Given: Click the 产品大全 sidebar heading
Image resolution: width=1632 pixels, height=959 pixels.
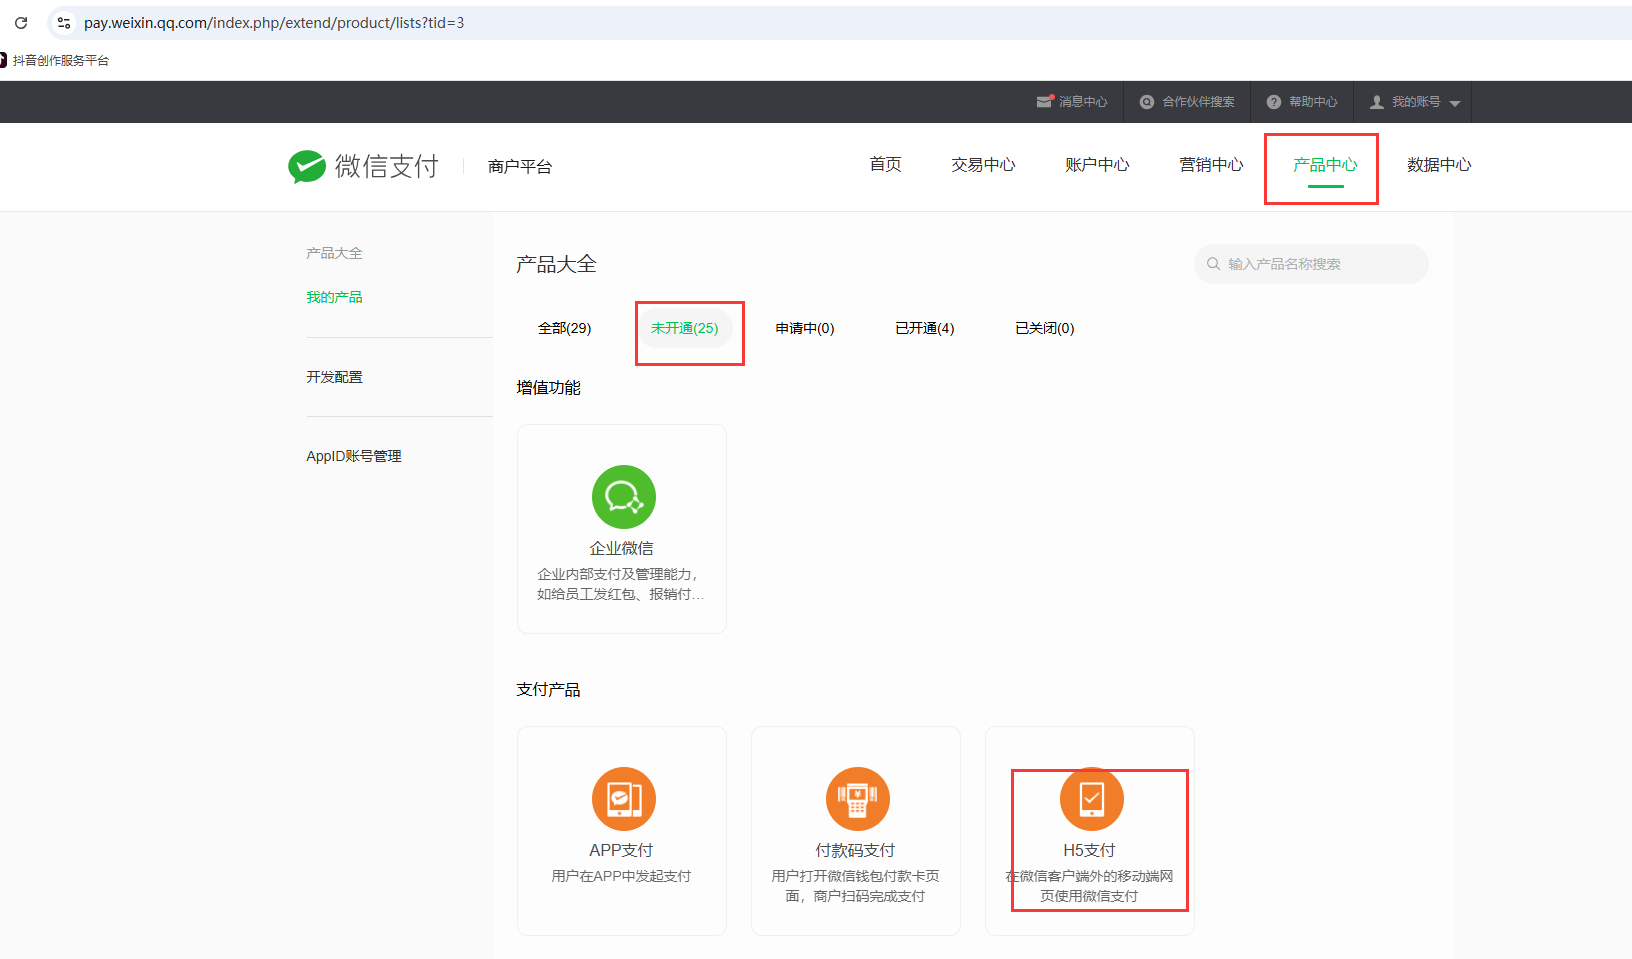Looking at the screenshot, I should click(x=334, y=253).
